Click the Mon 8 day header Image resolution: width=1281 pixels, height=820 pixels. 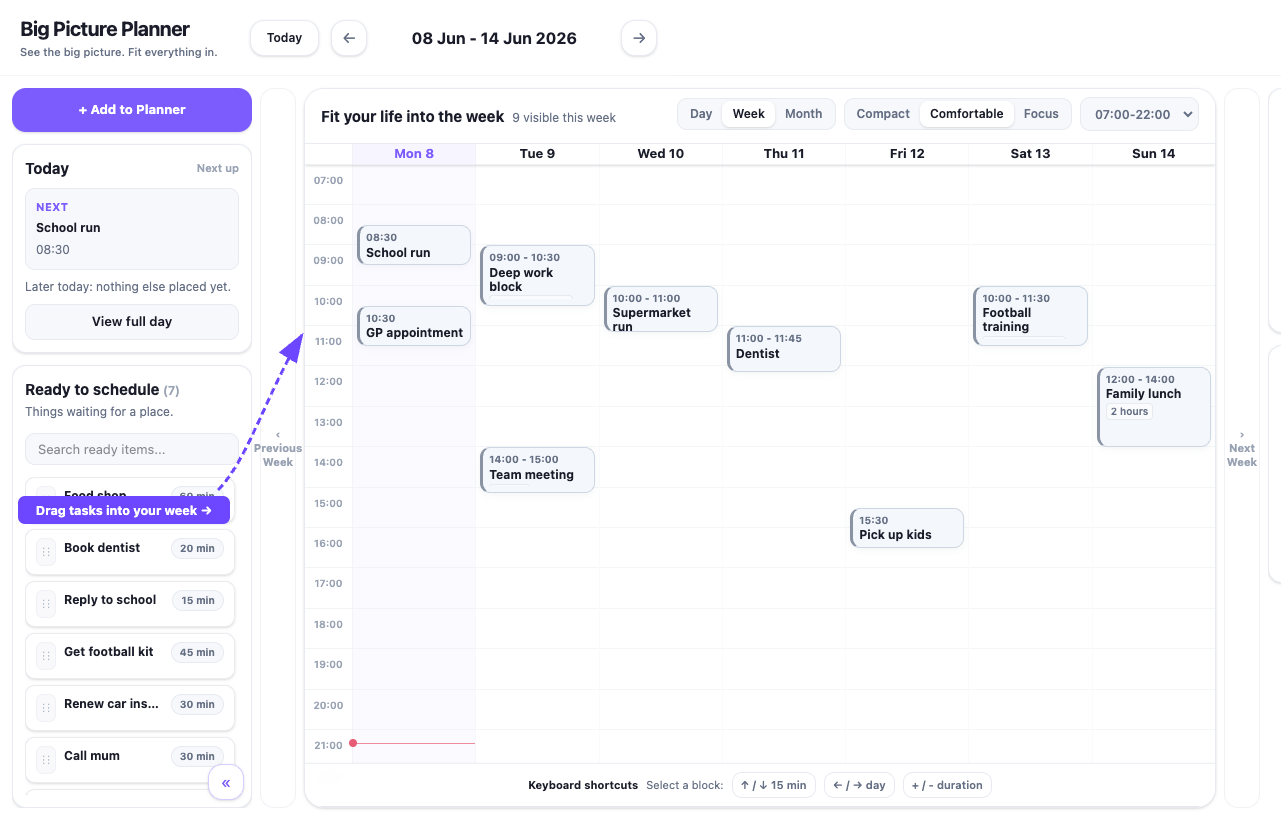coord(414,154)
